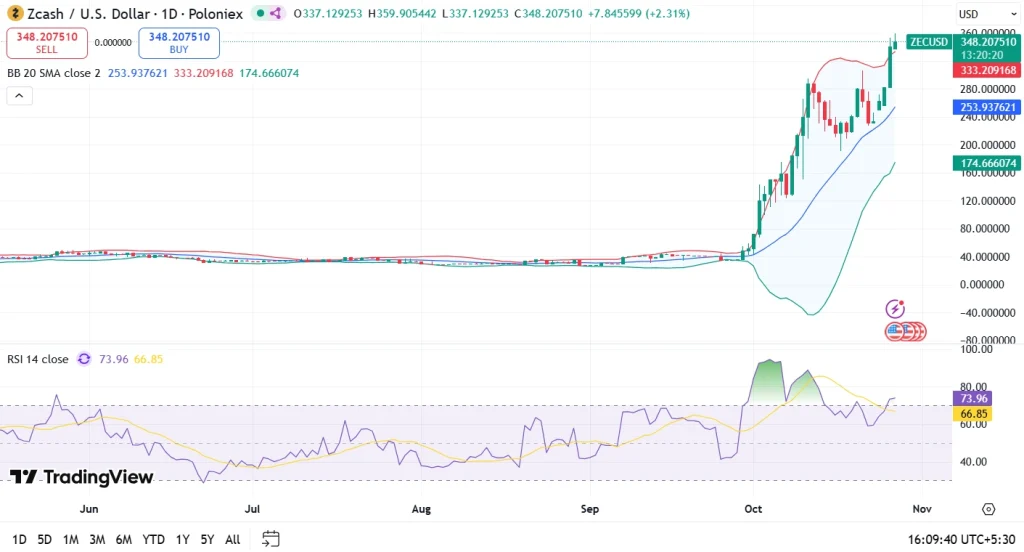This screenshot has height=552, width=1024.
Task: Click the purple share-nodes icon near symbol title
Action: (276, 13)
